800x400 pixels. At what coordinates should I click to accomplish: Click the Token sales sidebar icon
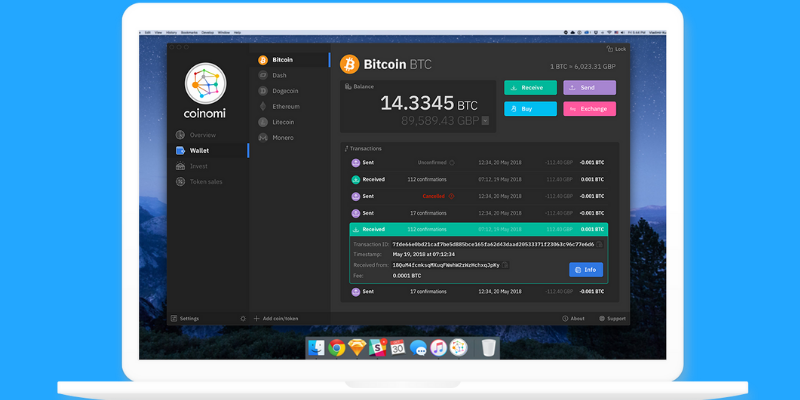[x=180, y=182]
